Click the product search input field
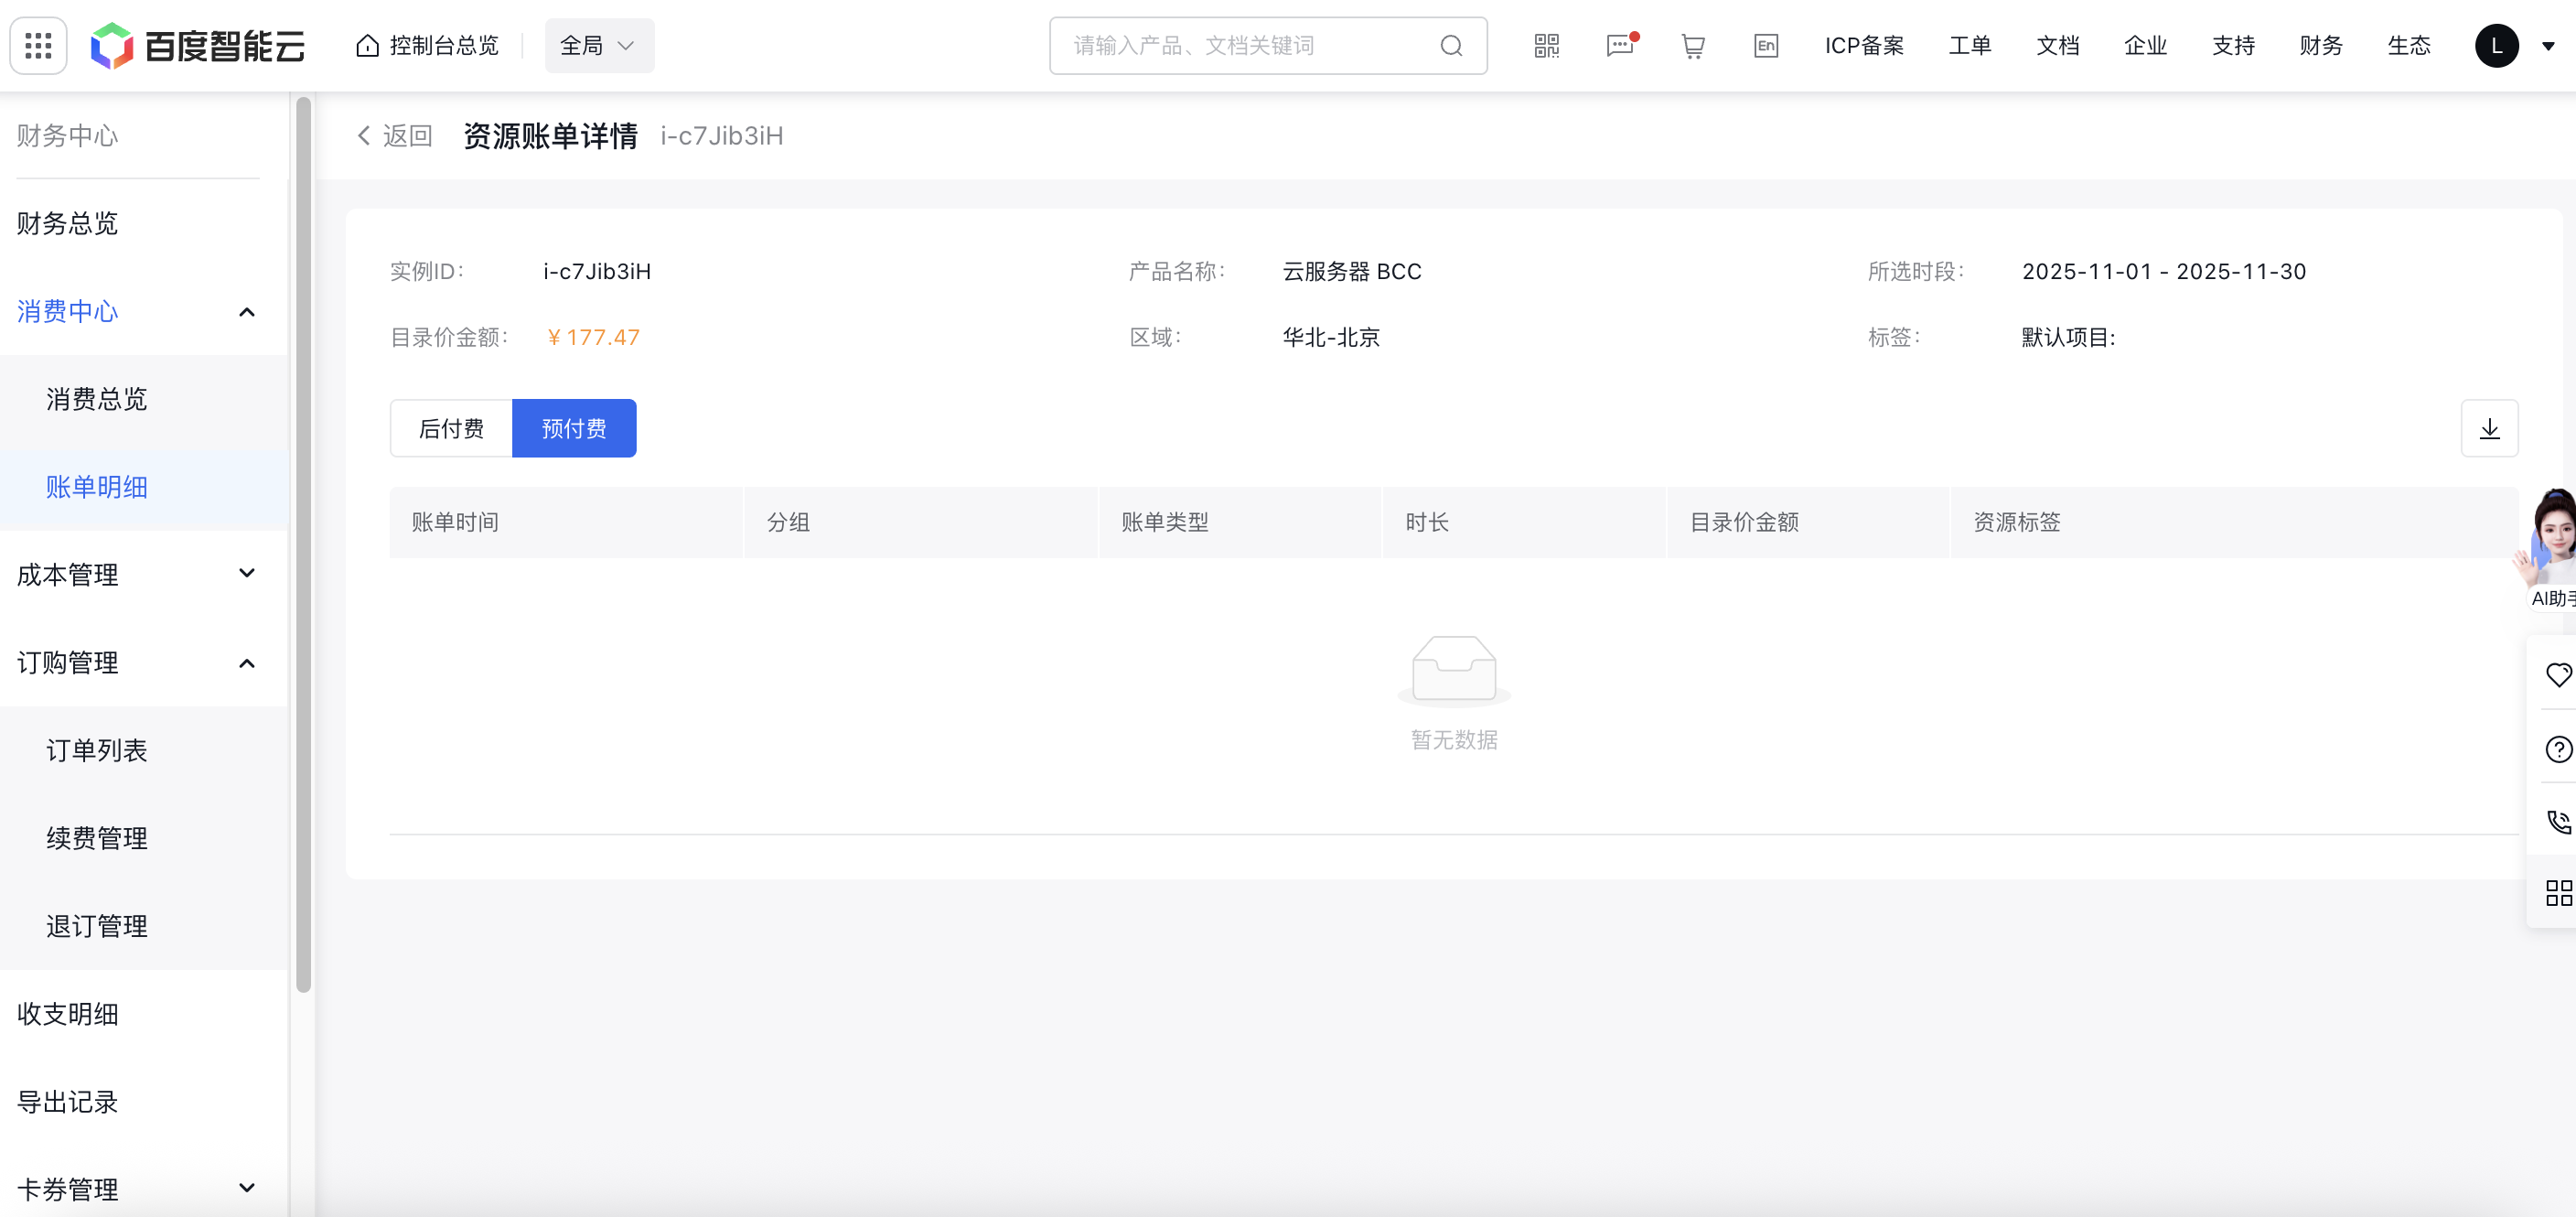Image resolution: width=2576 pixels, height=1217 pixels. [1230, 45]
